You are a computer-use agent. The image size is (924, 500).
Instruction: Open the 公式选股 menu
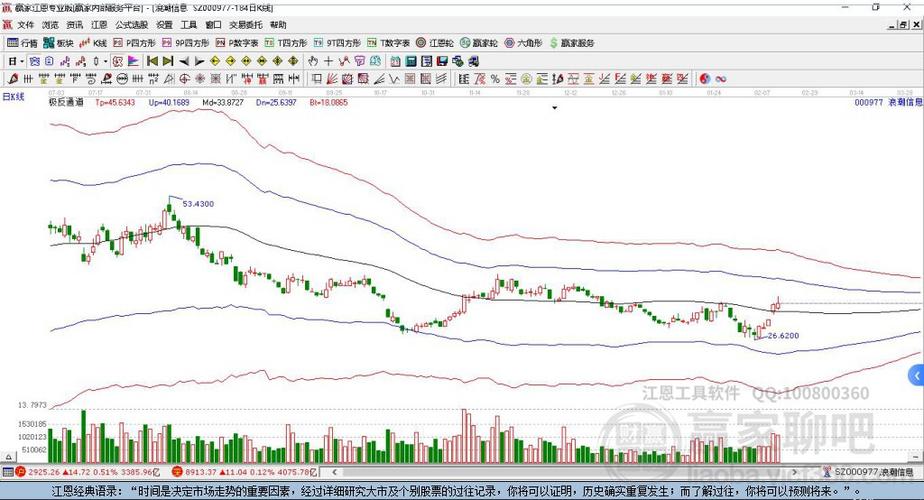coord(131,24)
